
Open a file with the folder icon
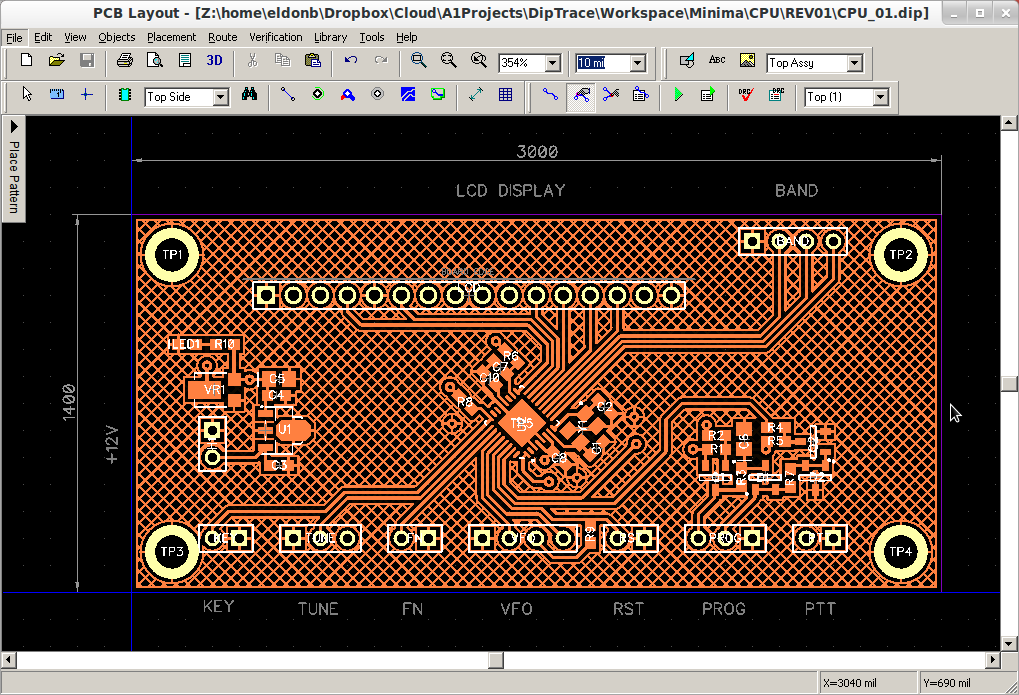click(x=57, y=60)
